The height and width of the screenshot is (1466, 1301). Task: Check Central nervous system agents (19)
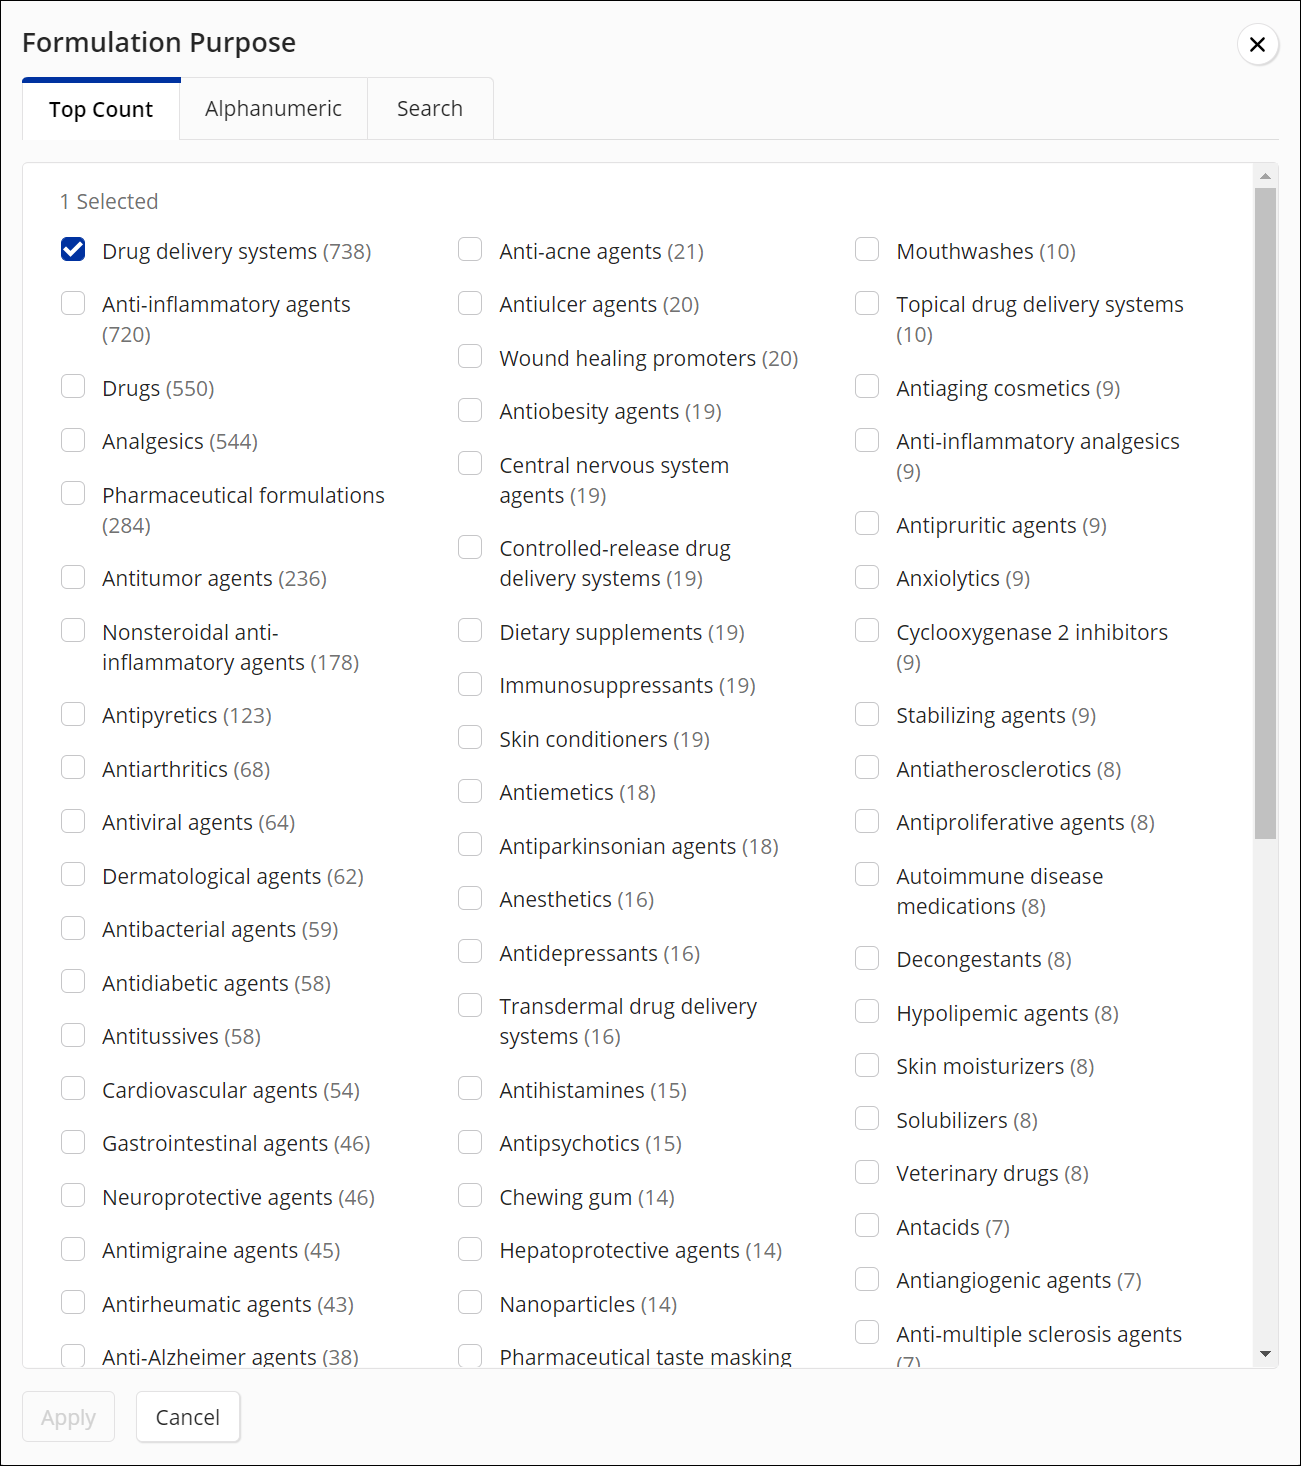(x=470, y=463)
